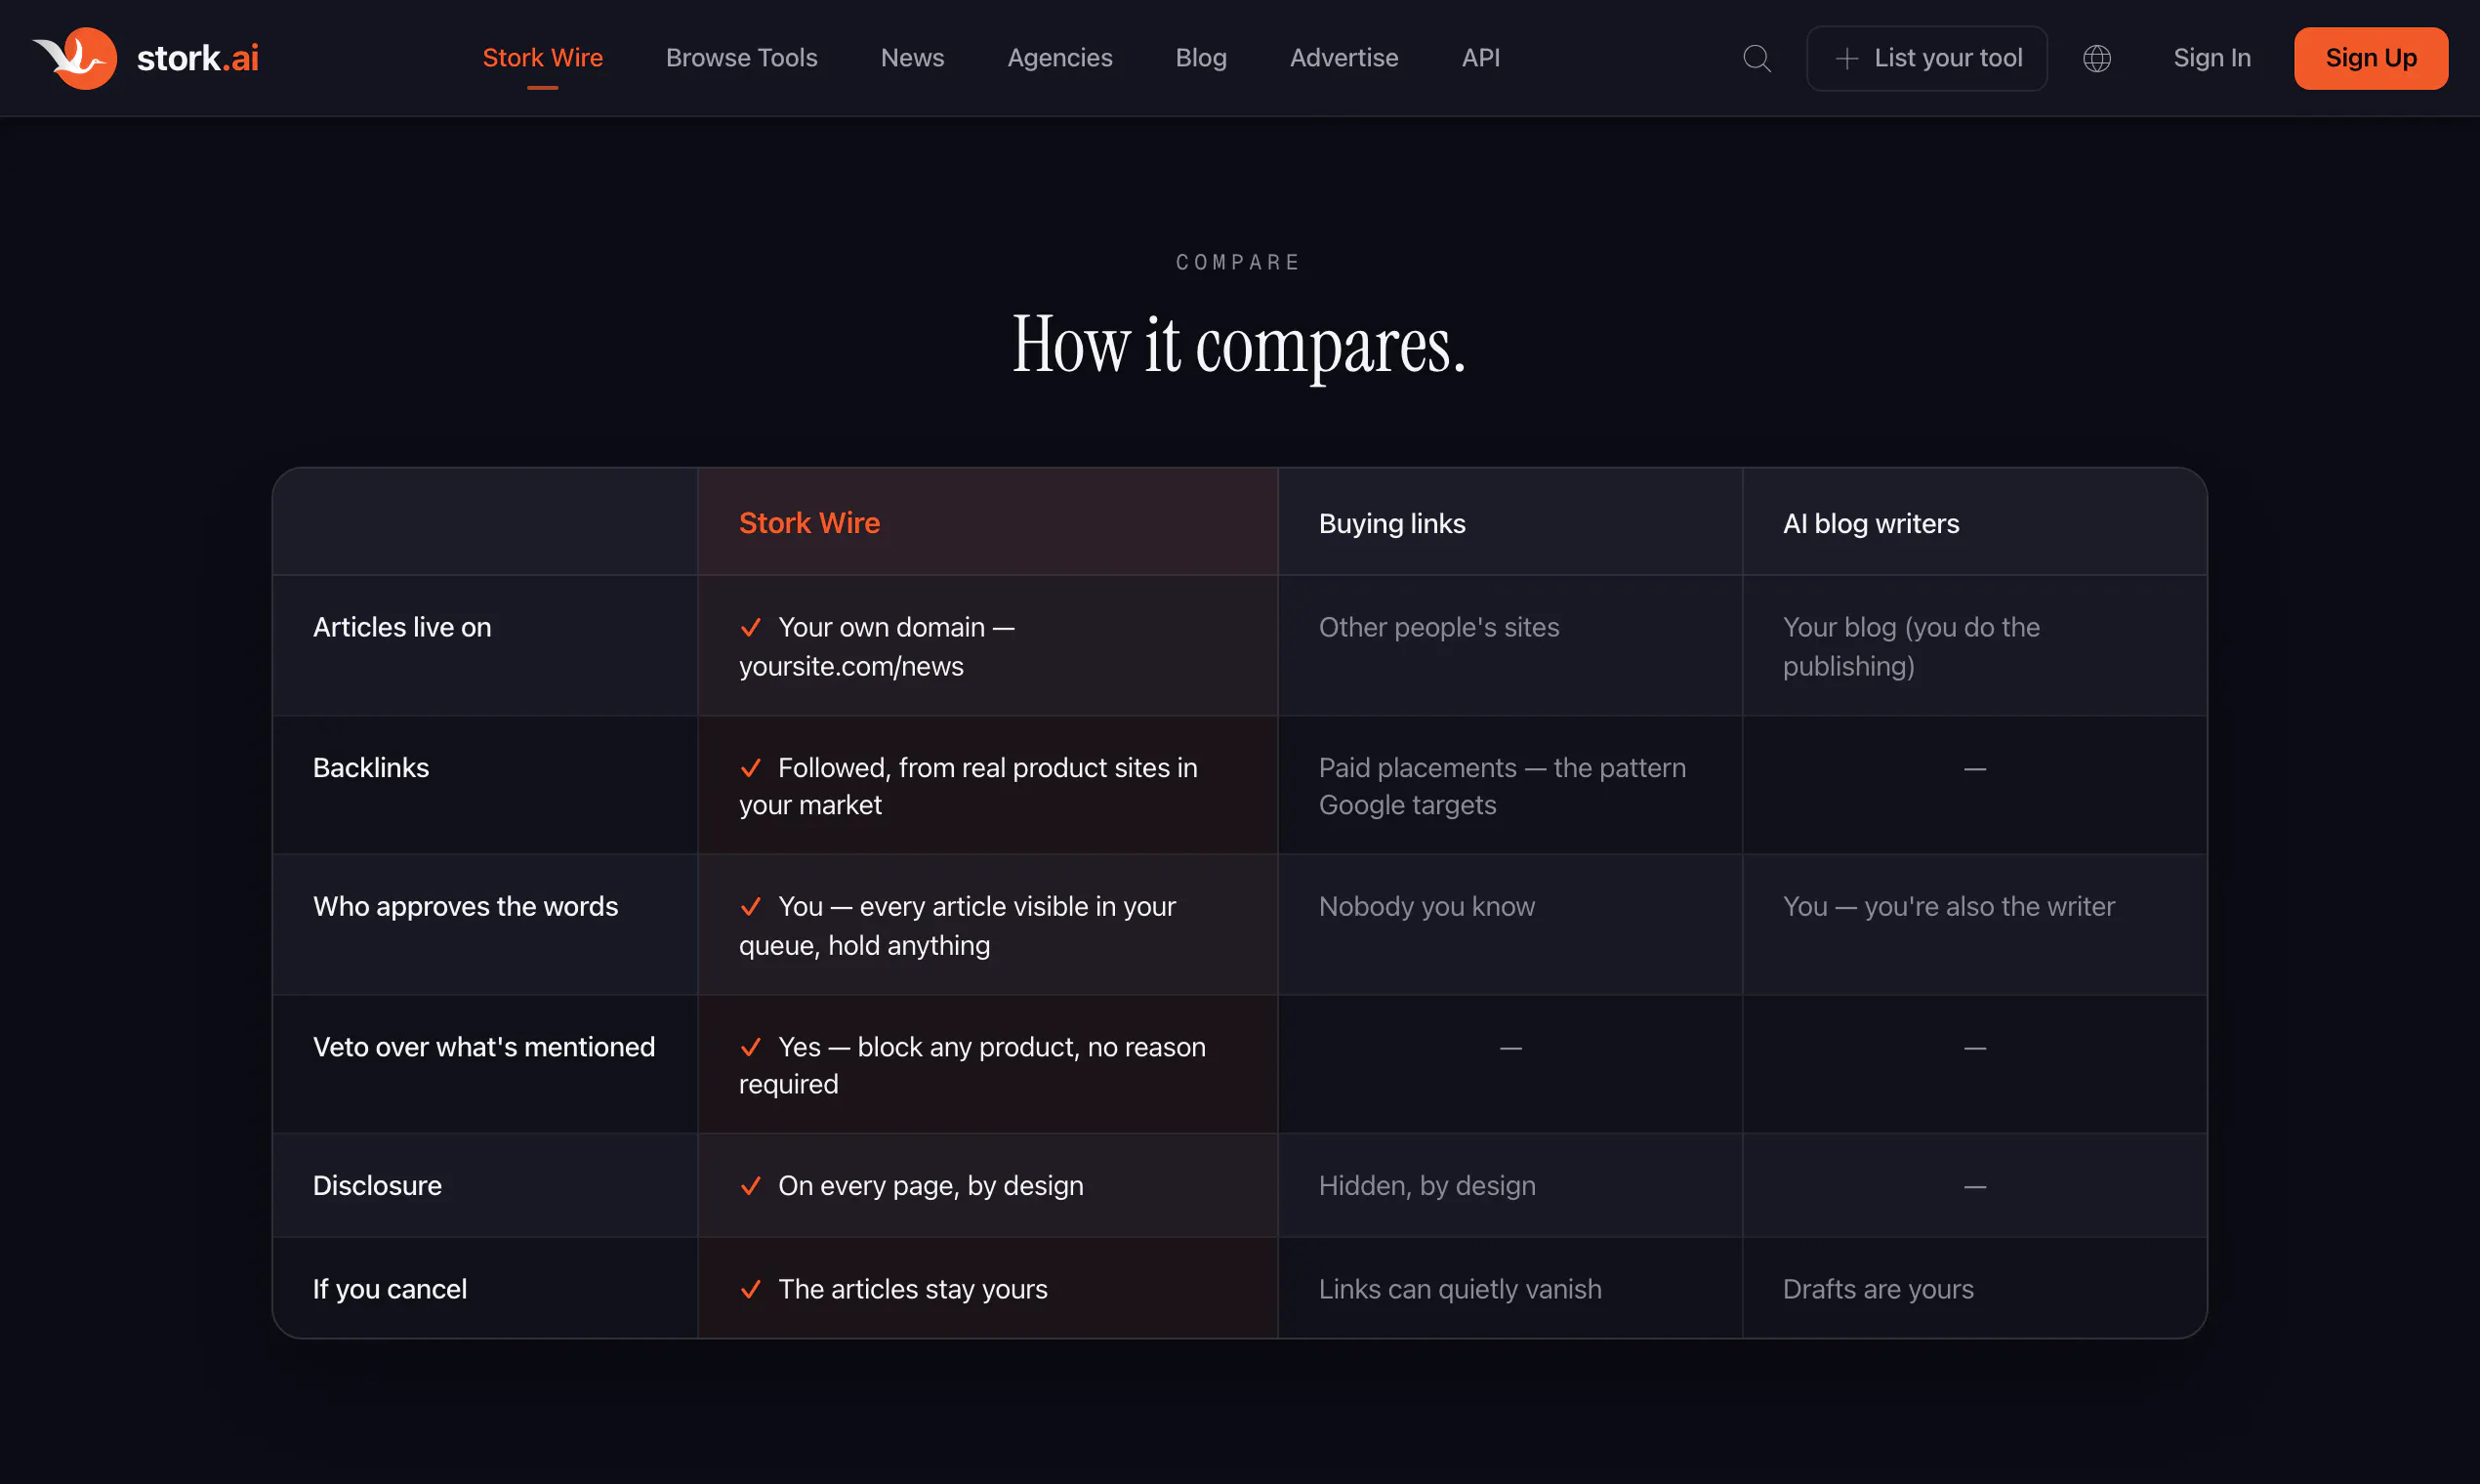Click the stork.ai wordmark
Viewport: 2480px width, 1484px height.
198,58
